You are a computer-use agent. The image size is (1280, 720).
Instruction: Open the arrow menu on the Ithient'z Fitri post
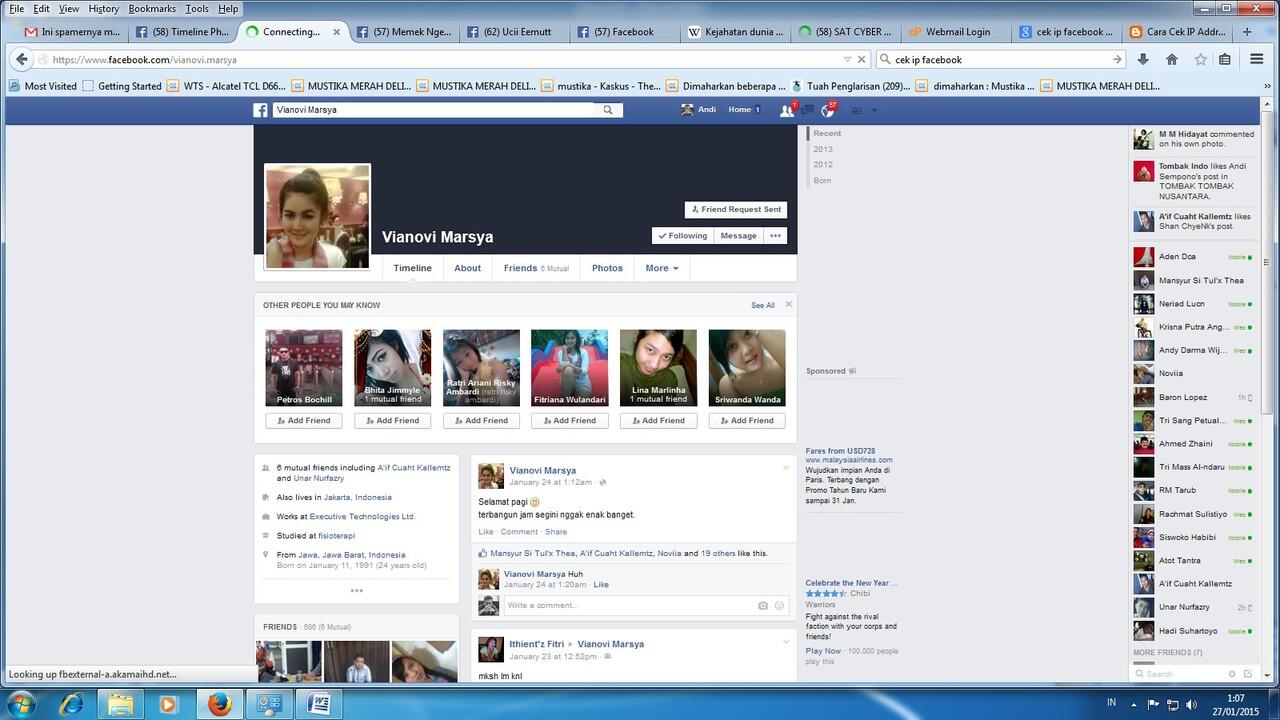coord(786,642)
